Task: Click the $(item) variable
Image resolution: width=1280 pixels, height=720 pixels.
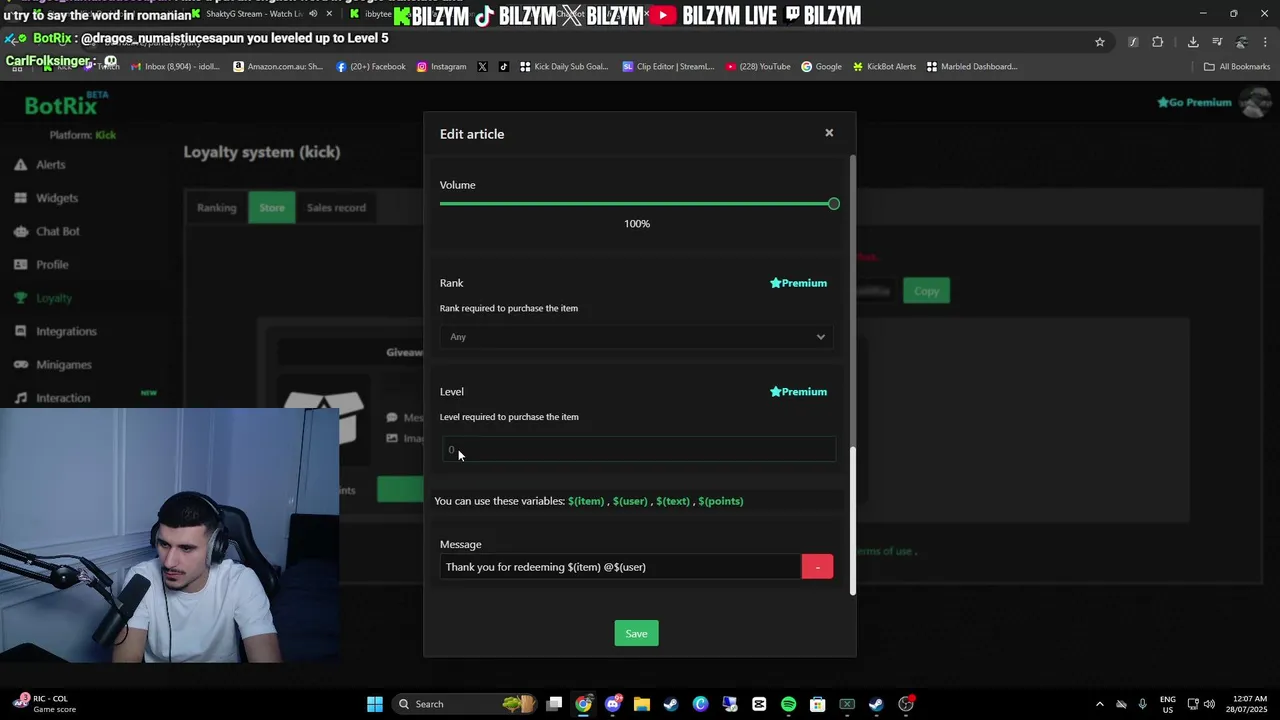Action: click(586, 501)
